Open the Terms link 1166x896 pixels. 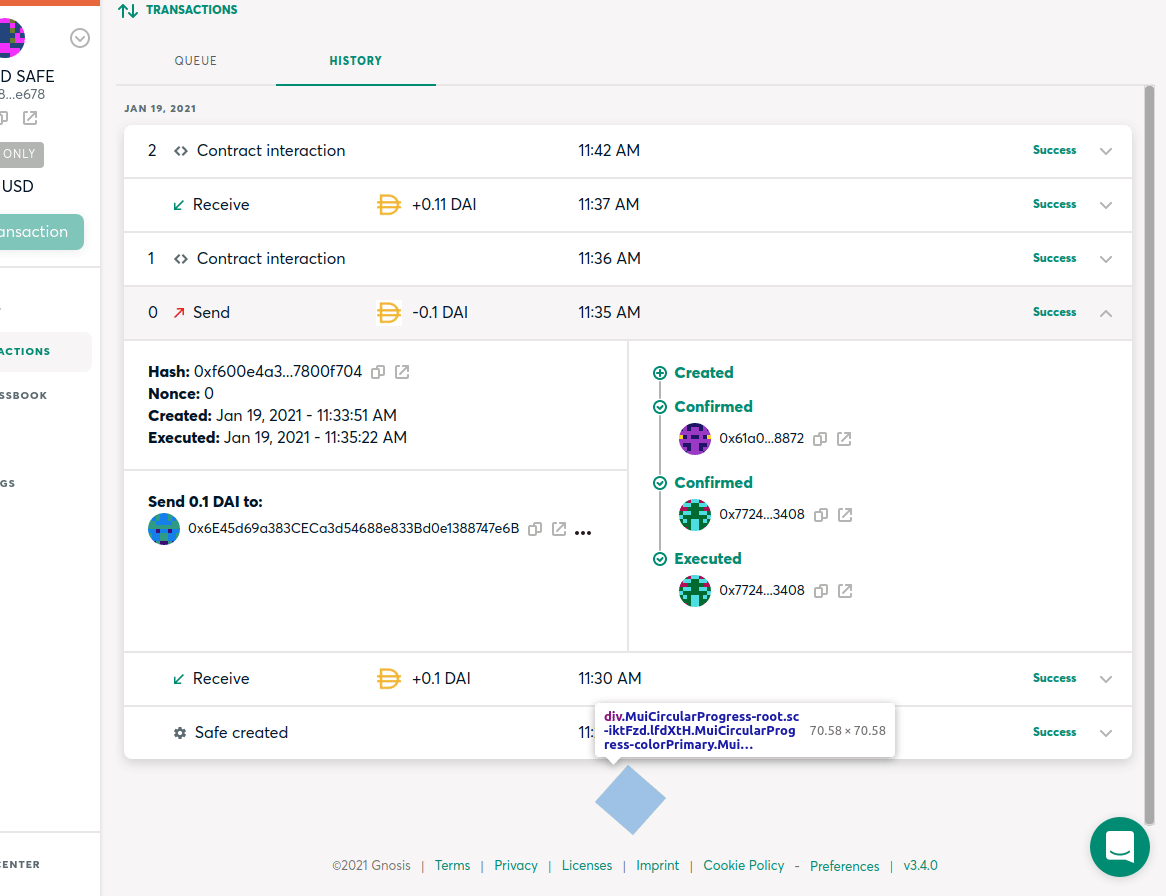point(452,866)
